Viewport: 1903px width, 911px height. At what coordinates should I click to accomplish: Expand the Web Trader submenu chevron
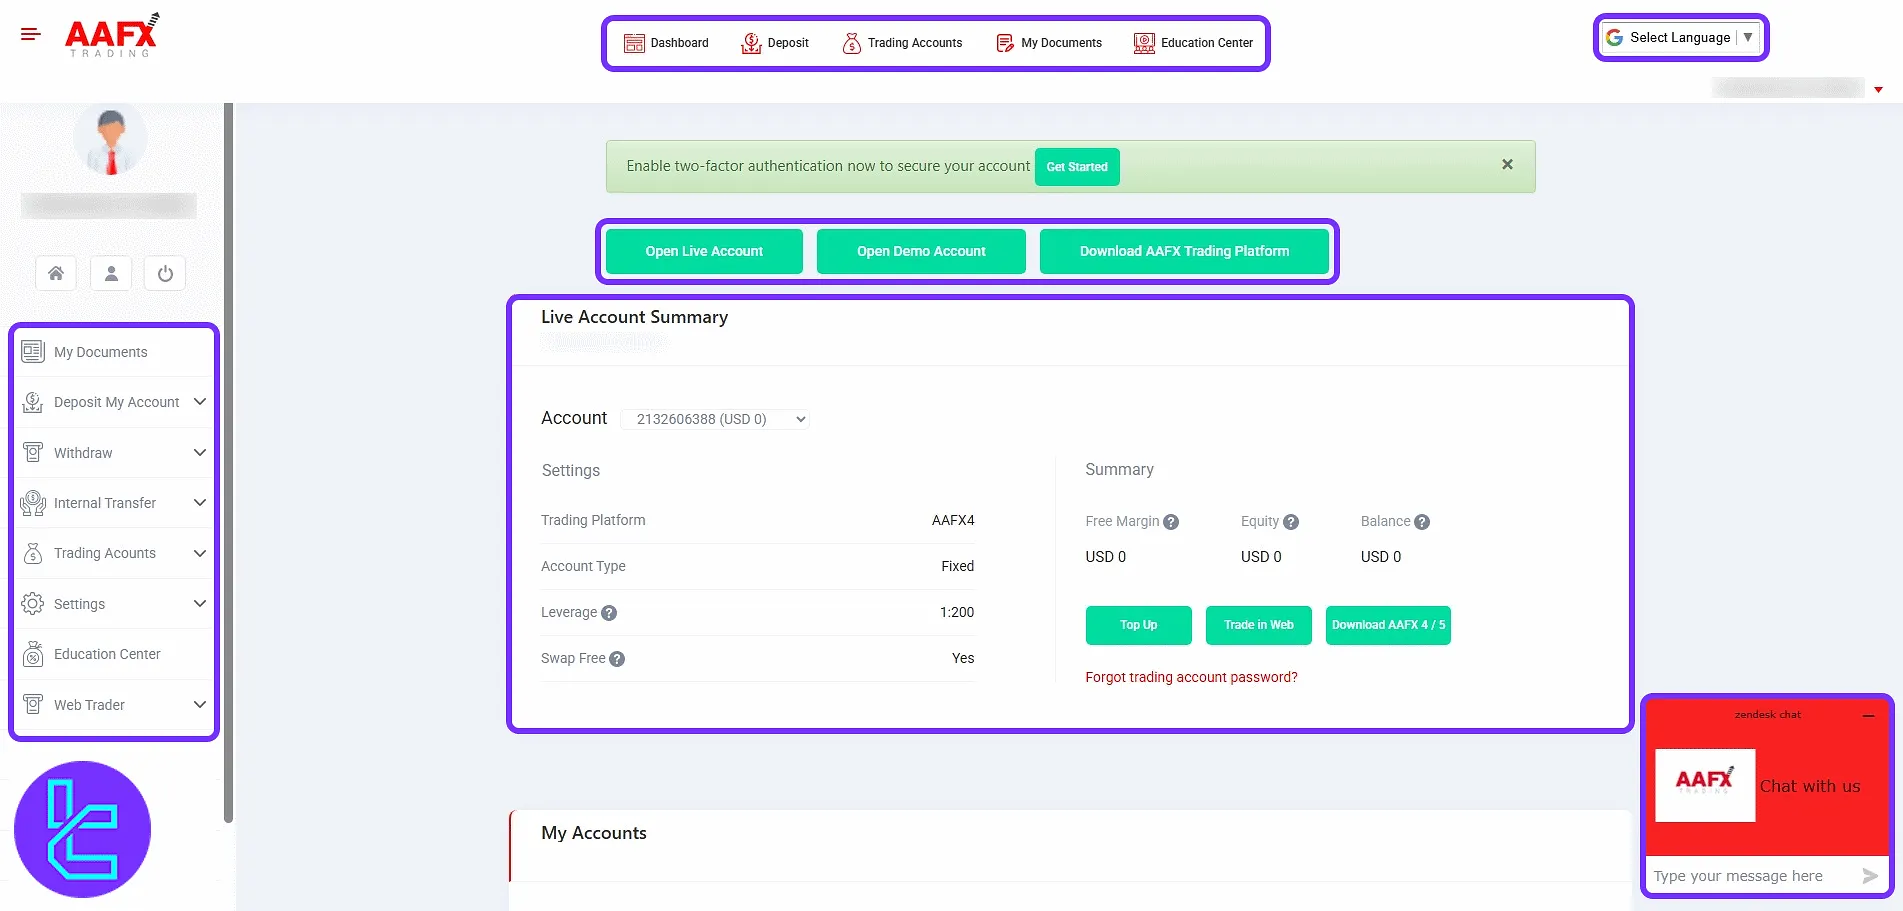tap(200, 704)
